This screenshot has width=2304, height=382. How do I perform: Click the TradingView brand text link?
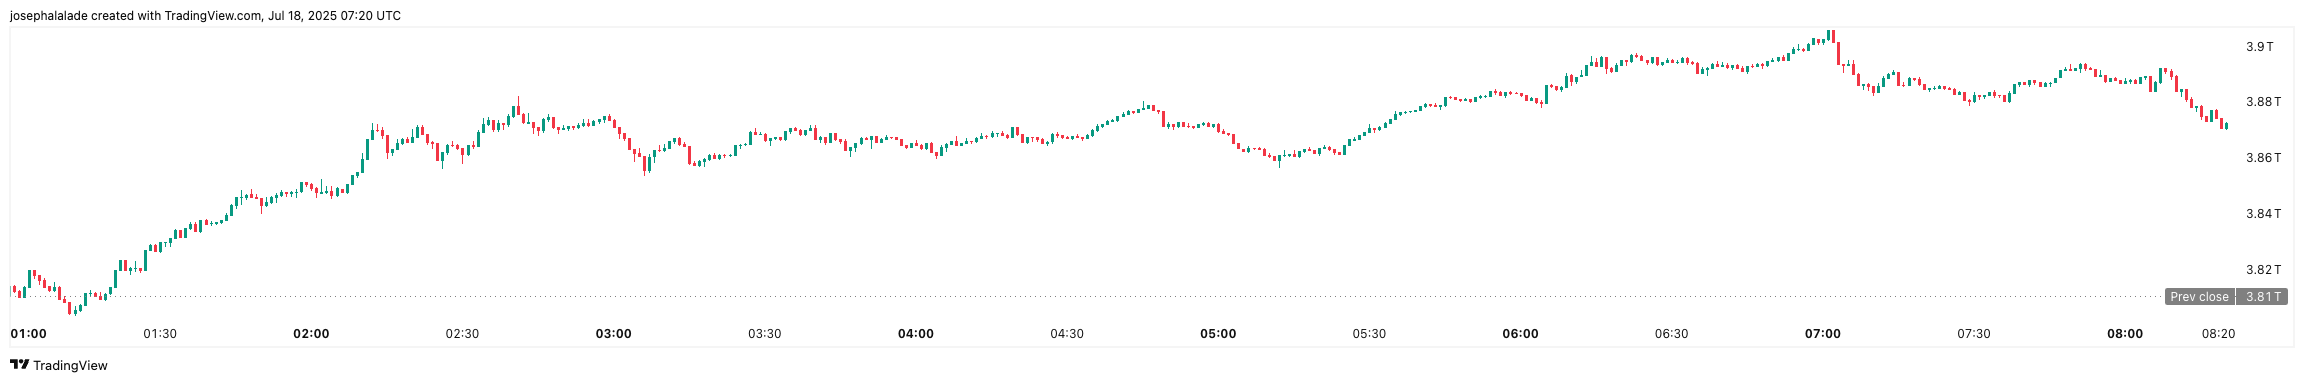[x=70, y=366]
